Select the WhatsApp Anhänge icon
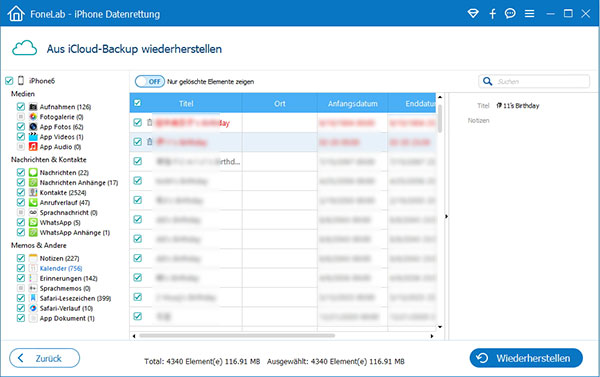 tap(33, 232)
